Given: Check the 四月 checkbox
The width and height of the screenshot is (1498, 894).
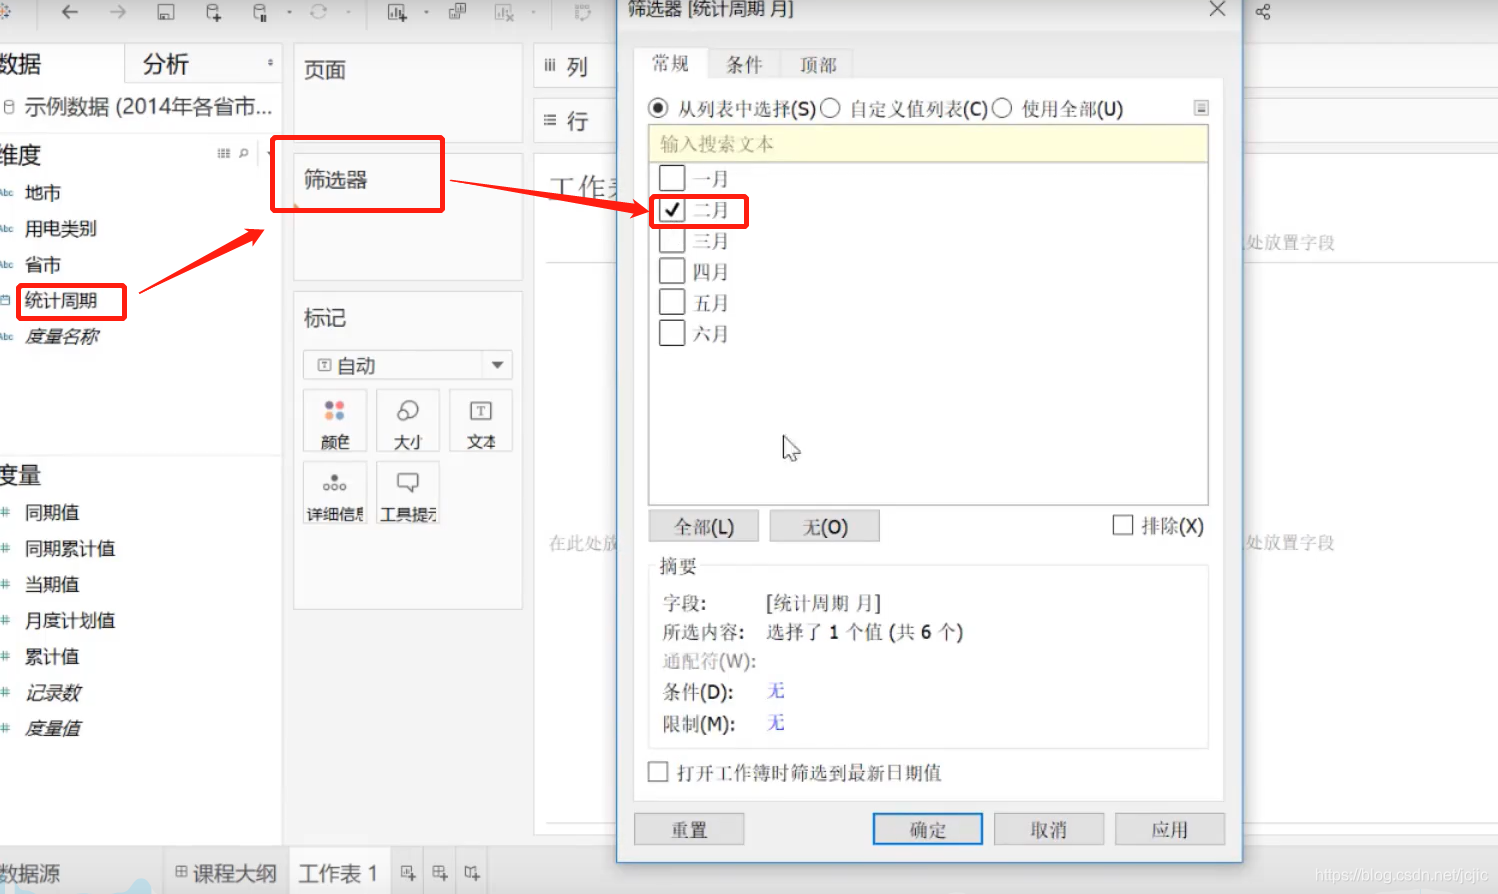Looking at the screenshot, I should [x=672, y=271].
